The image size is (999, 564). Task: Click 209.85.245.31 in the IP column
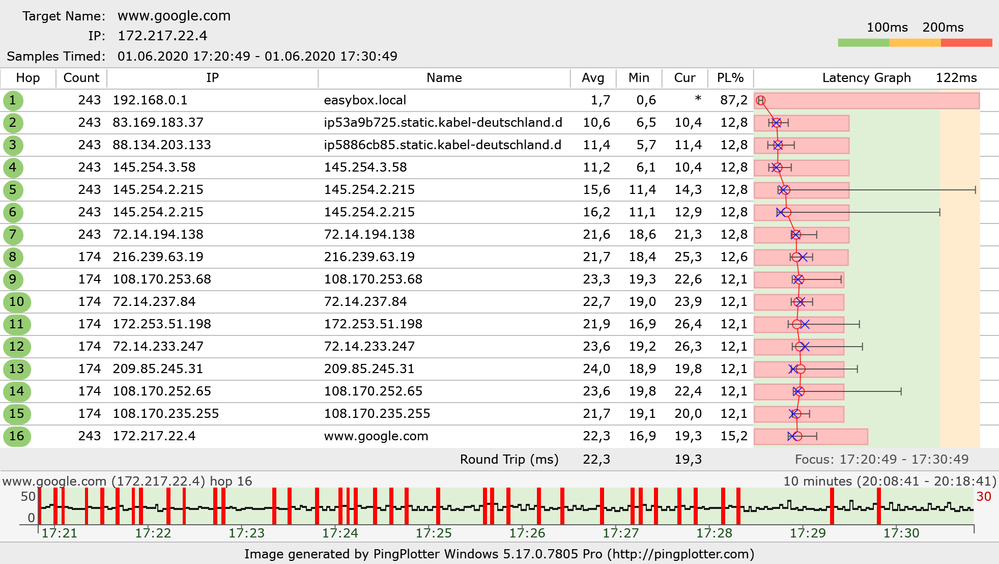pyautogui.click(x=158, y=368)
